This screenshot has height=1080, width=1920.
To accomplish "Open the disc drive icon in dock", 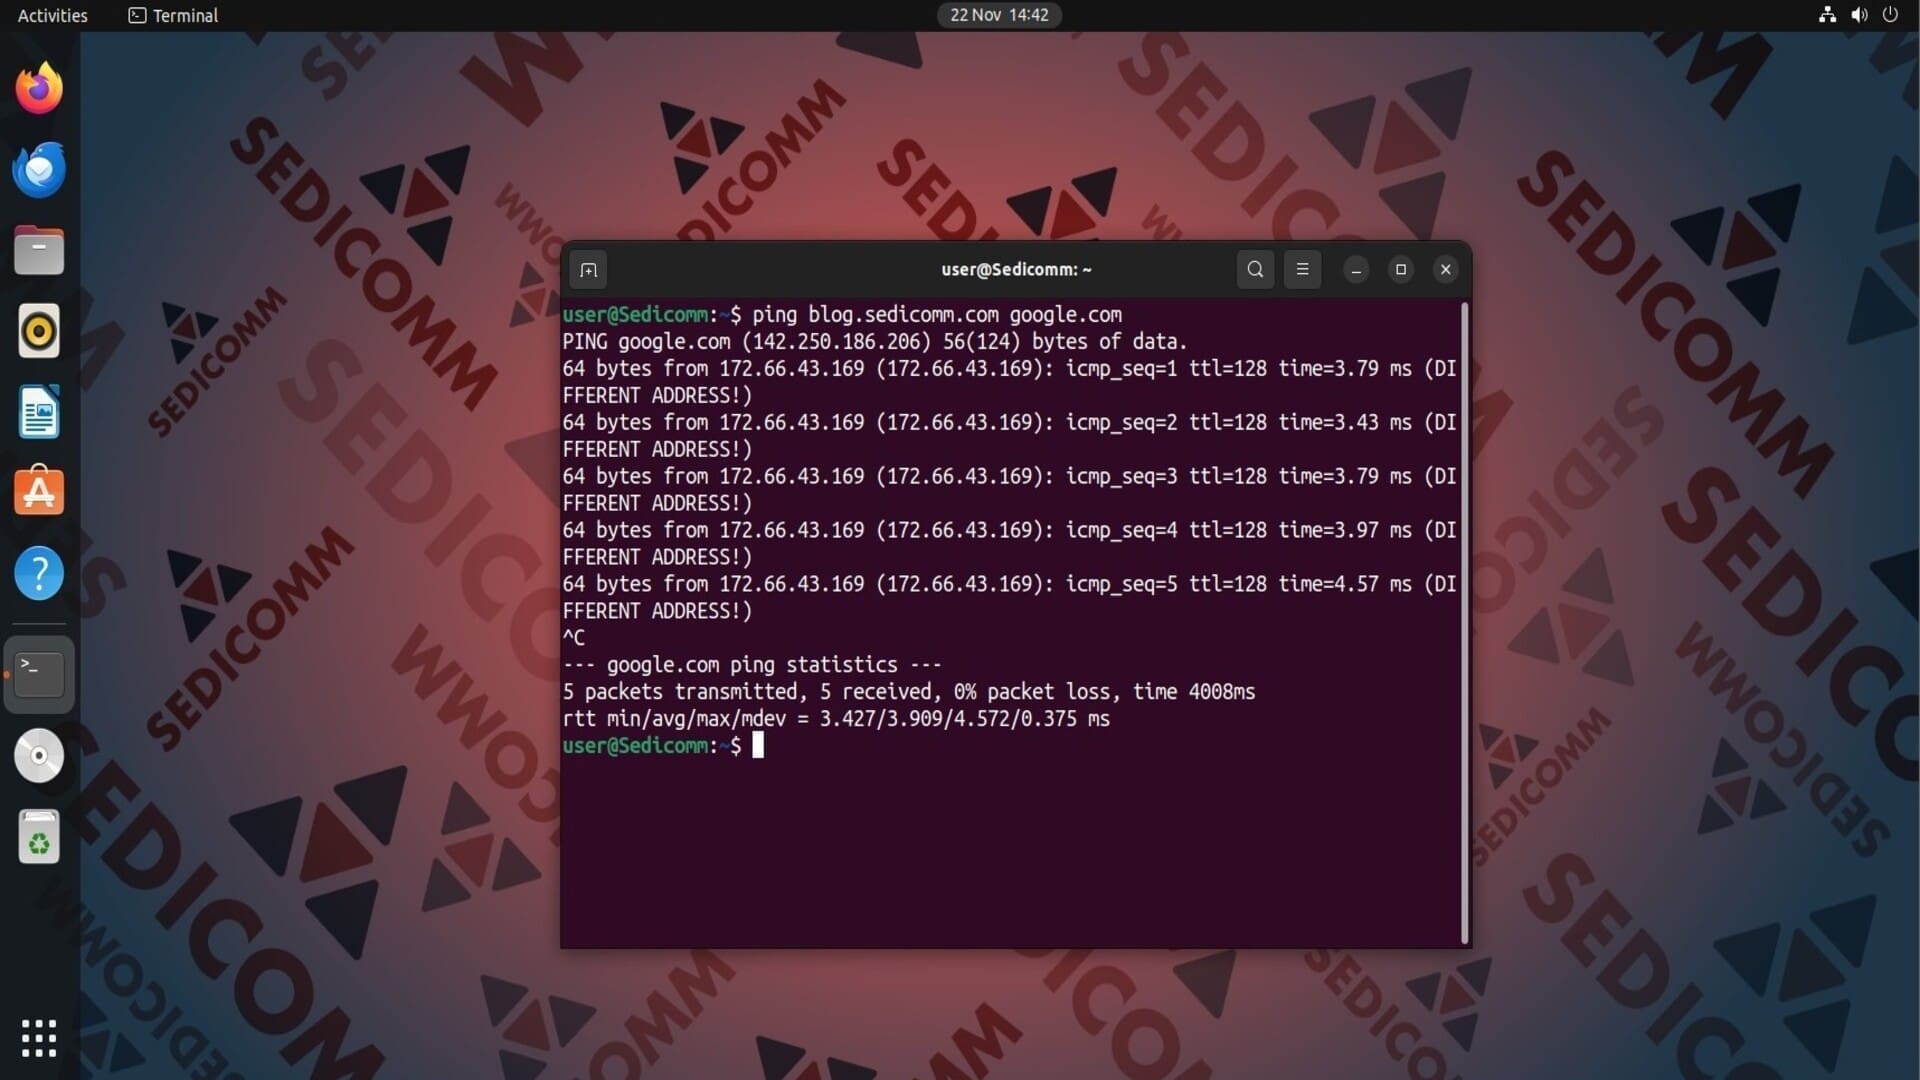I will click(39, 756).
